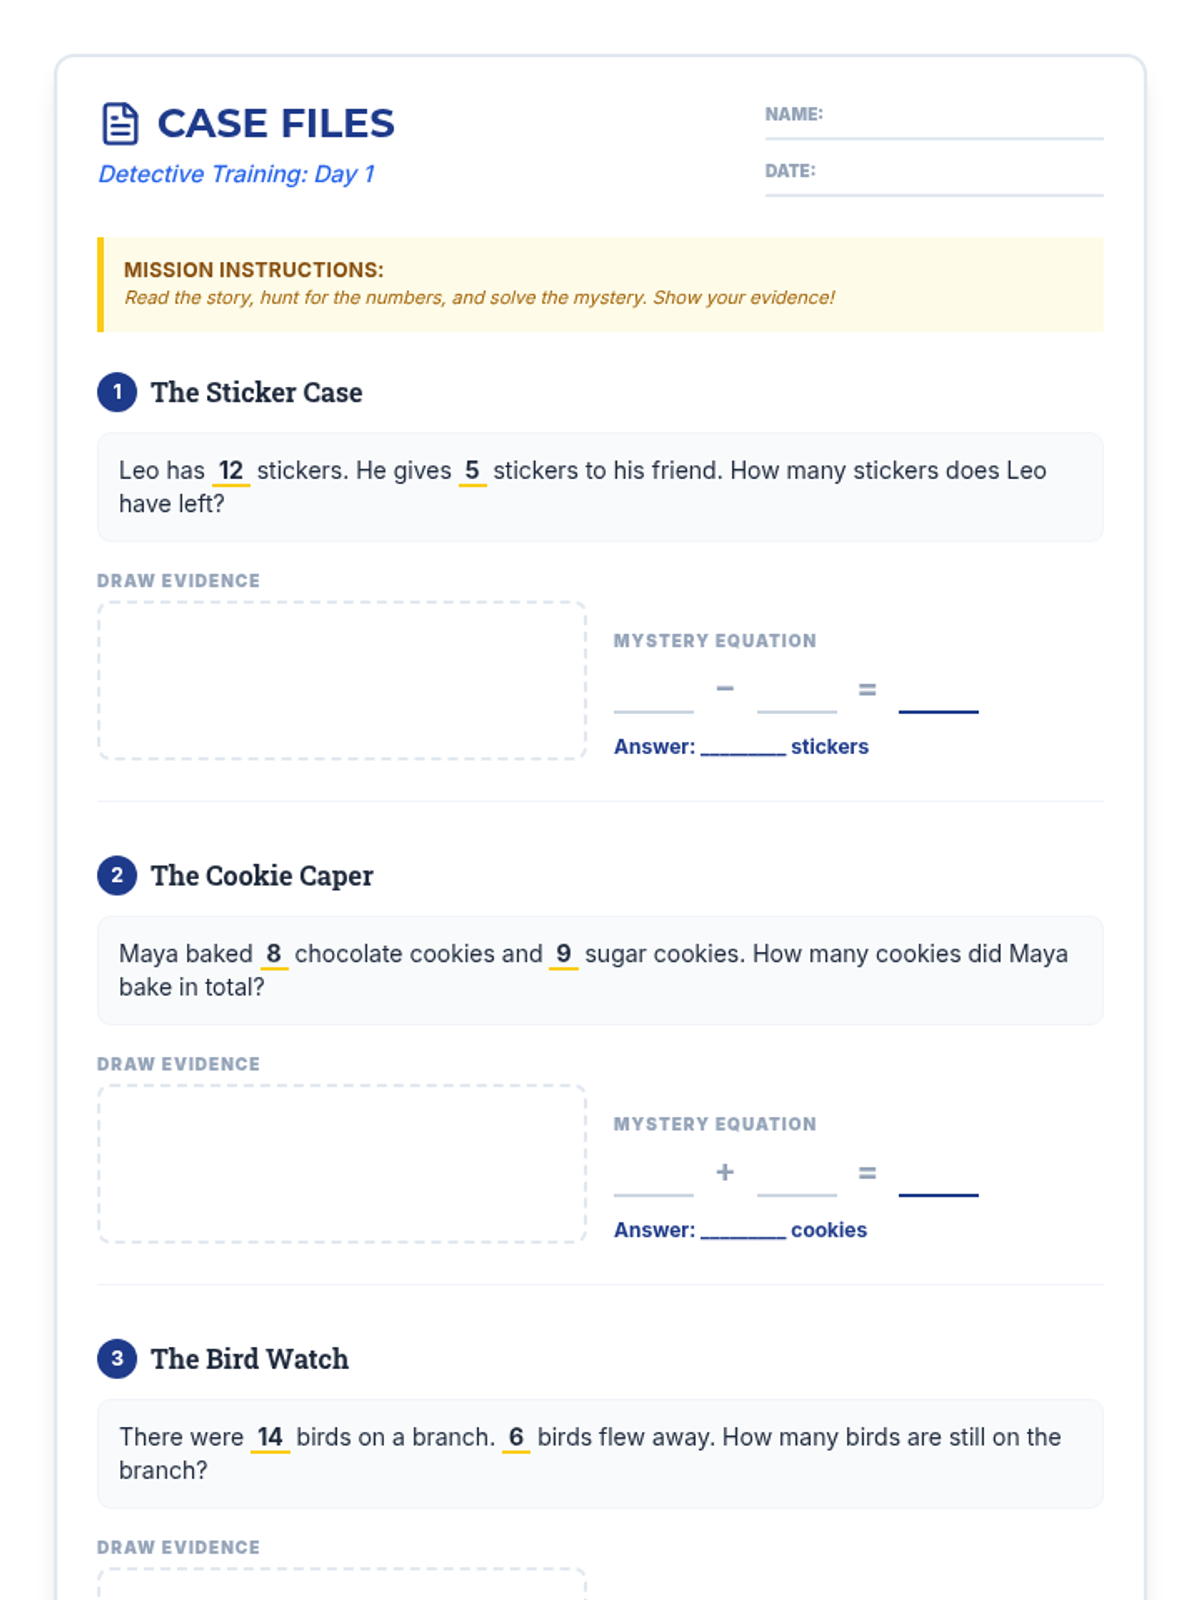The image size is (1200, 1600).
Task: Click the equals sign in the Cookie equation
Action: [x=867, y=1172]
